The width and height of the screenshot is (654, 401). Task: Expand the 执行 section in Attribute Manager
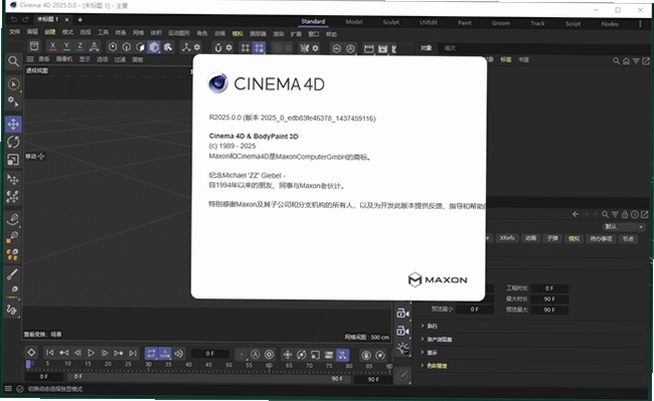tap(429, 326)
